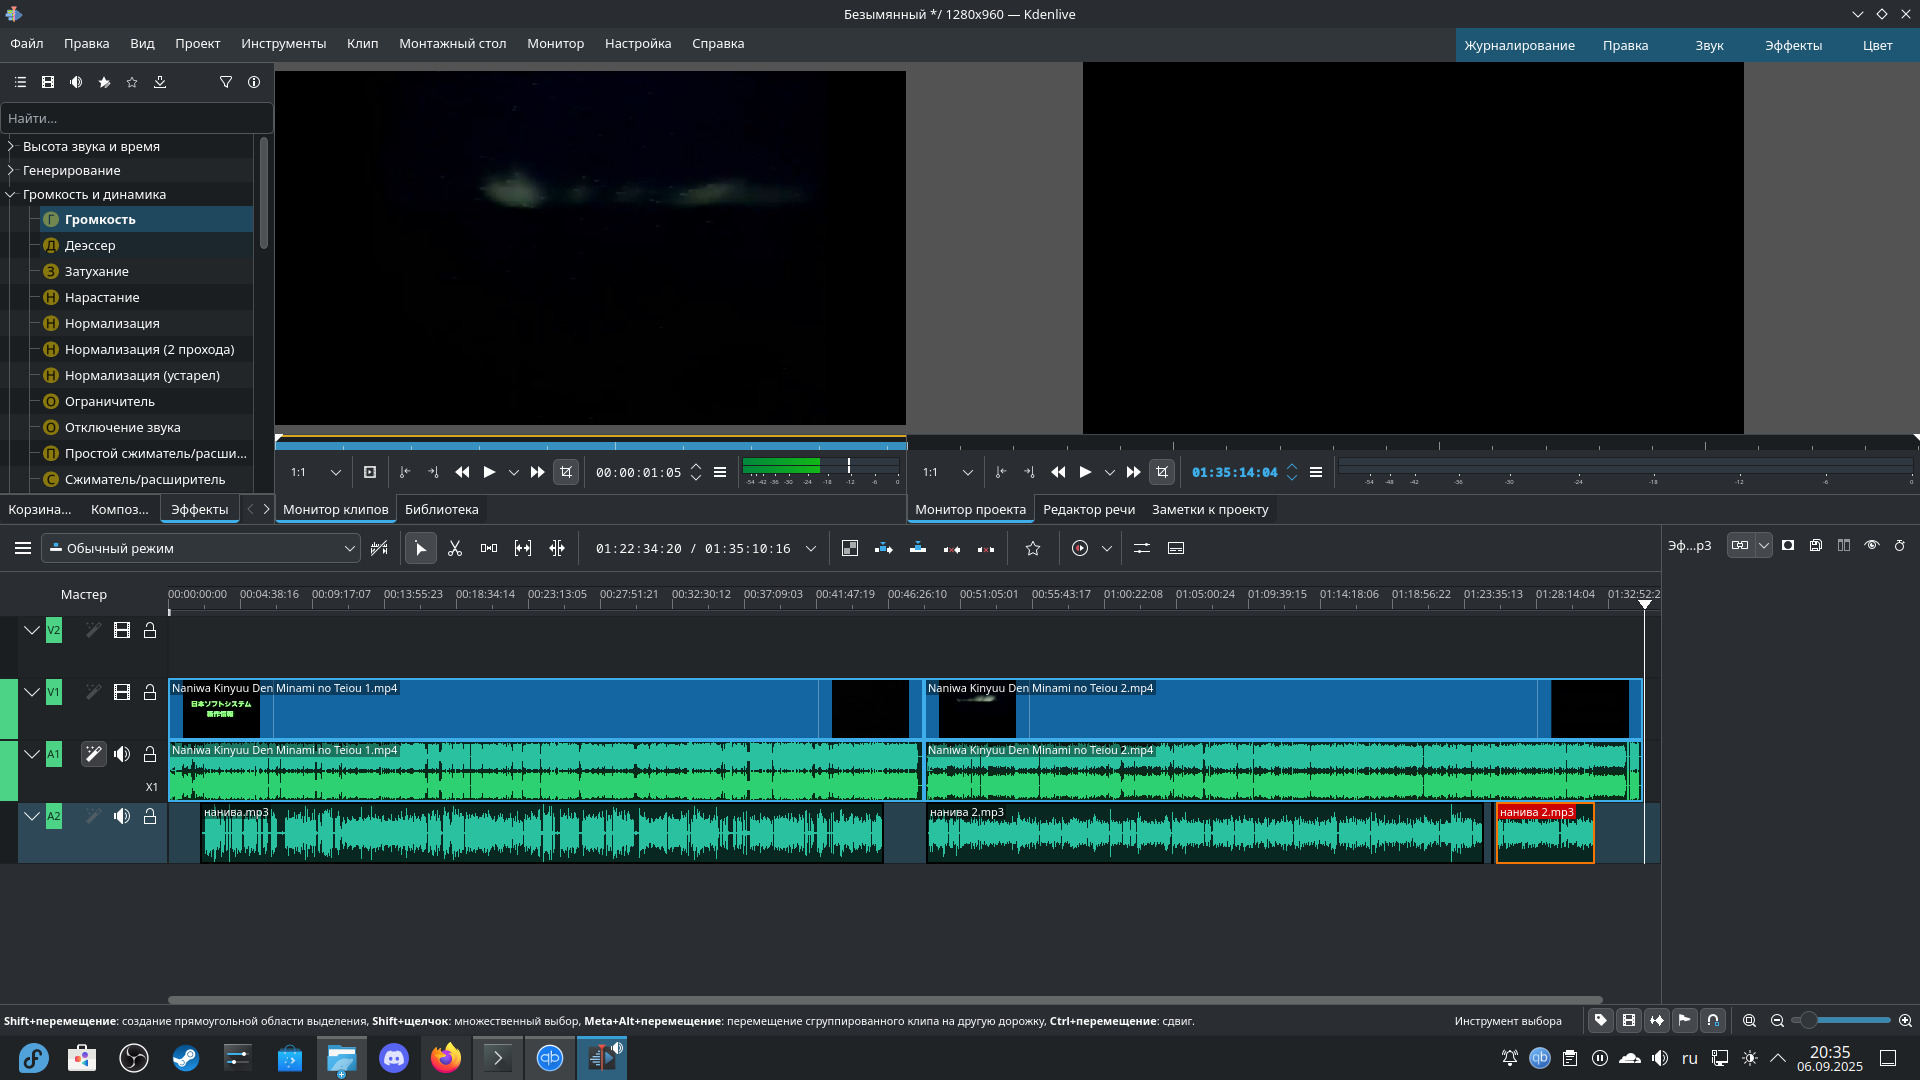The width and height of the screenshot is (1920, 1080).
Task: Click the download effects icon
Action: pos(160,82)
